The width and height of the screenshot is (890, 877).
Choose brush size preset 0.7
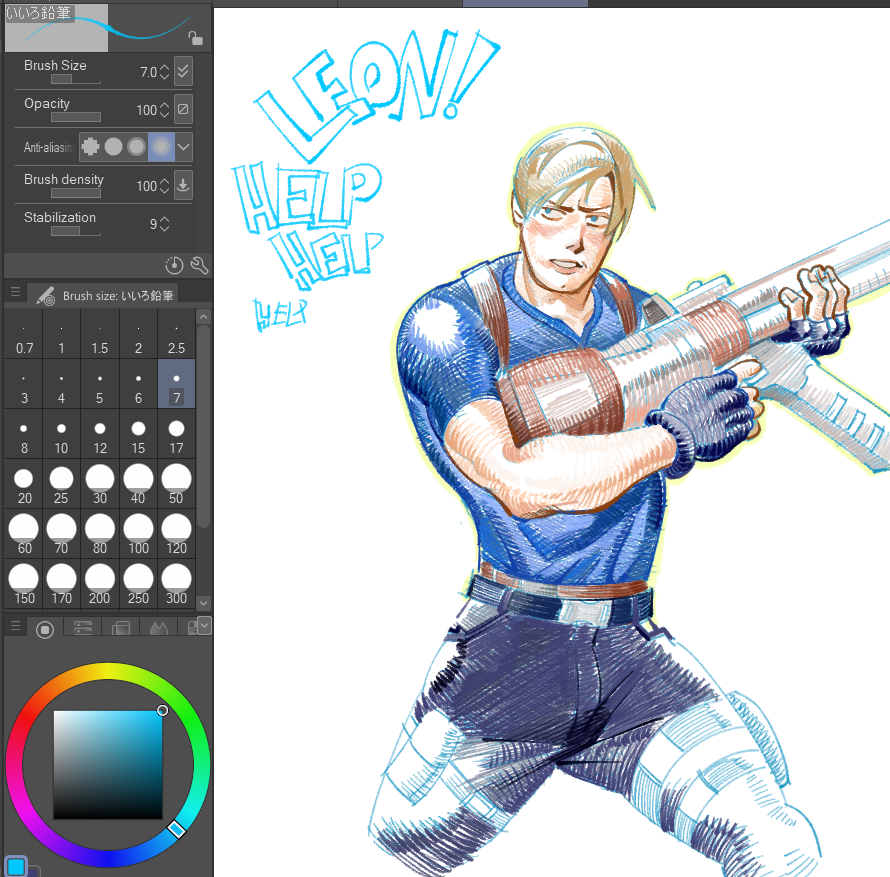pyautogui.click(x=24, y=335)
